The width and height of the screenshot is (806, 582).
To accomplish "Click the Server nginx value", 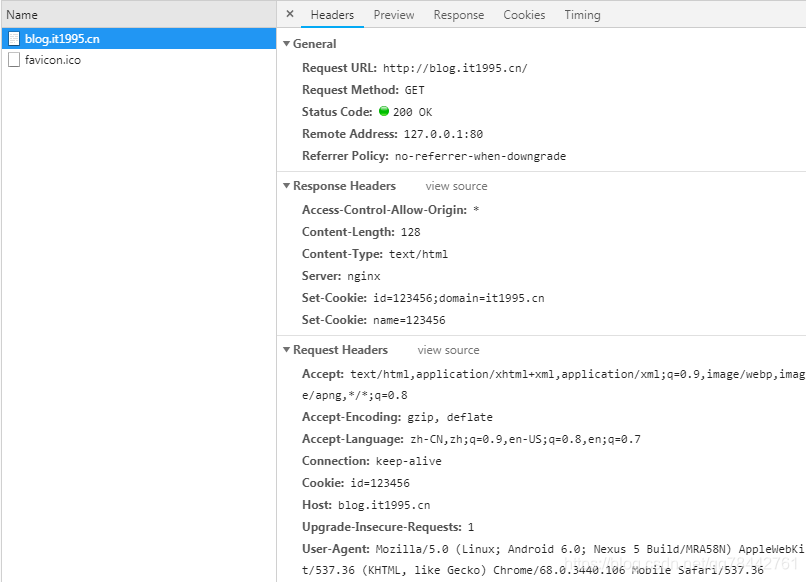I will point(363,276).
